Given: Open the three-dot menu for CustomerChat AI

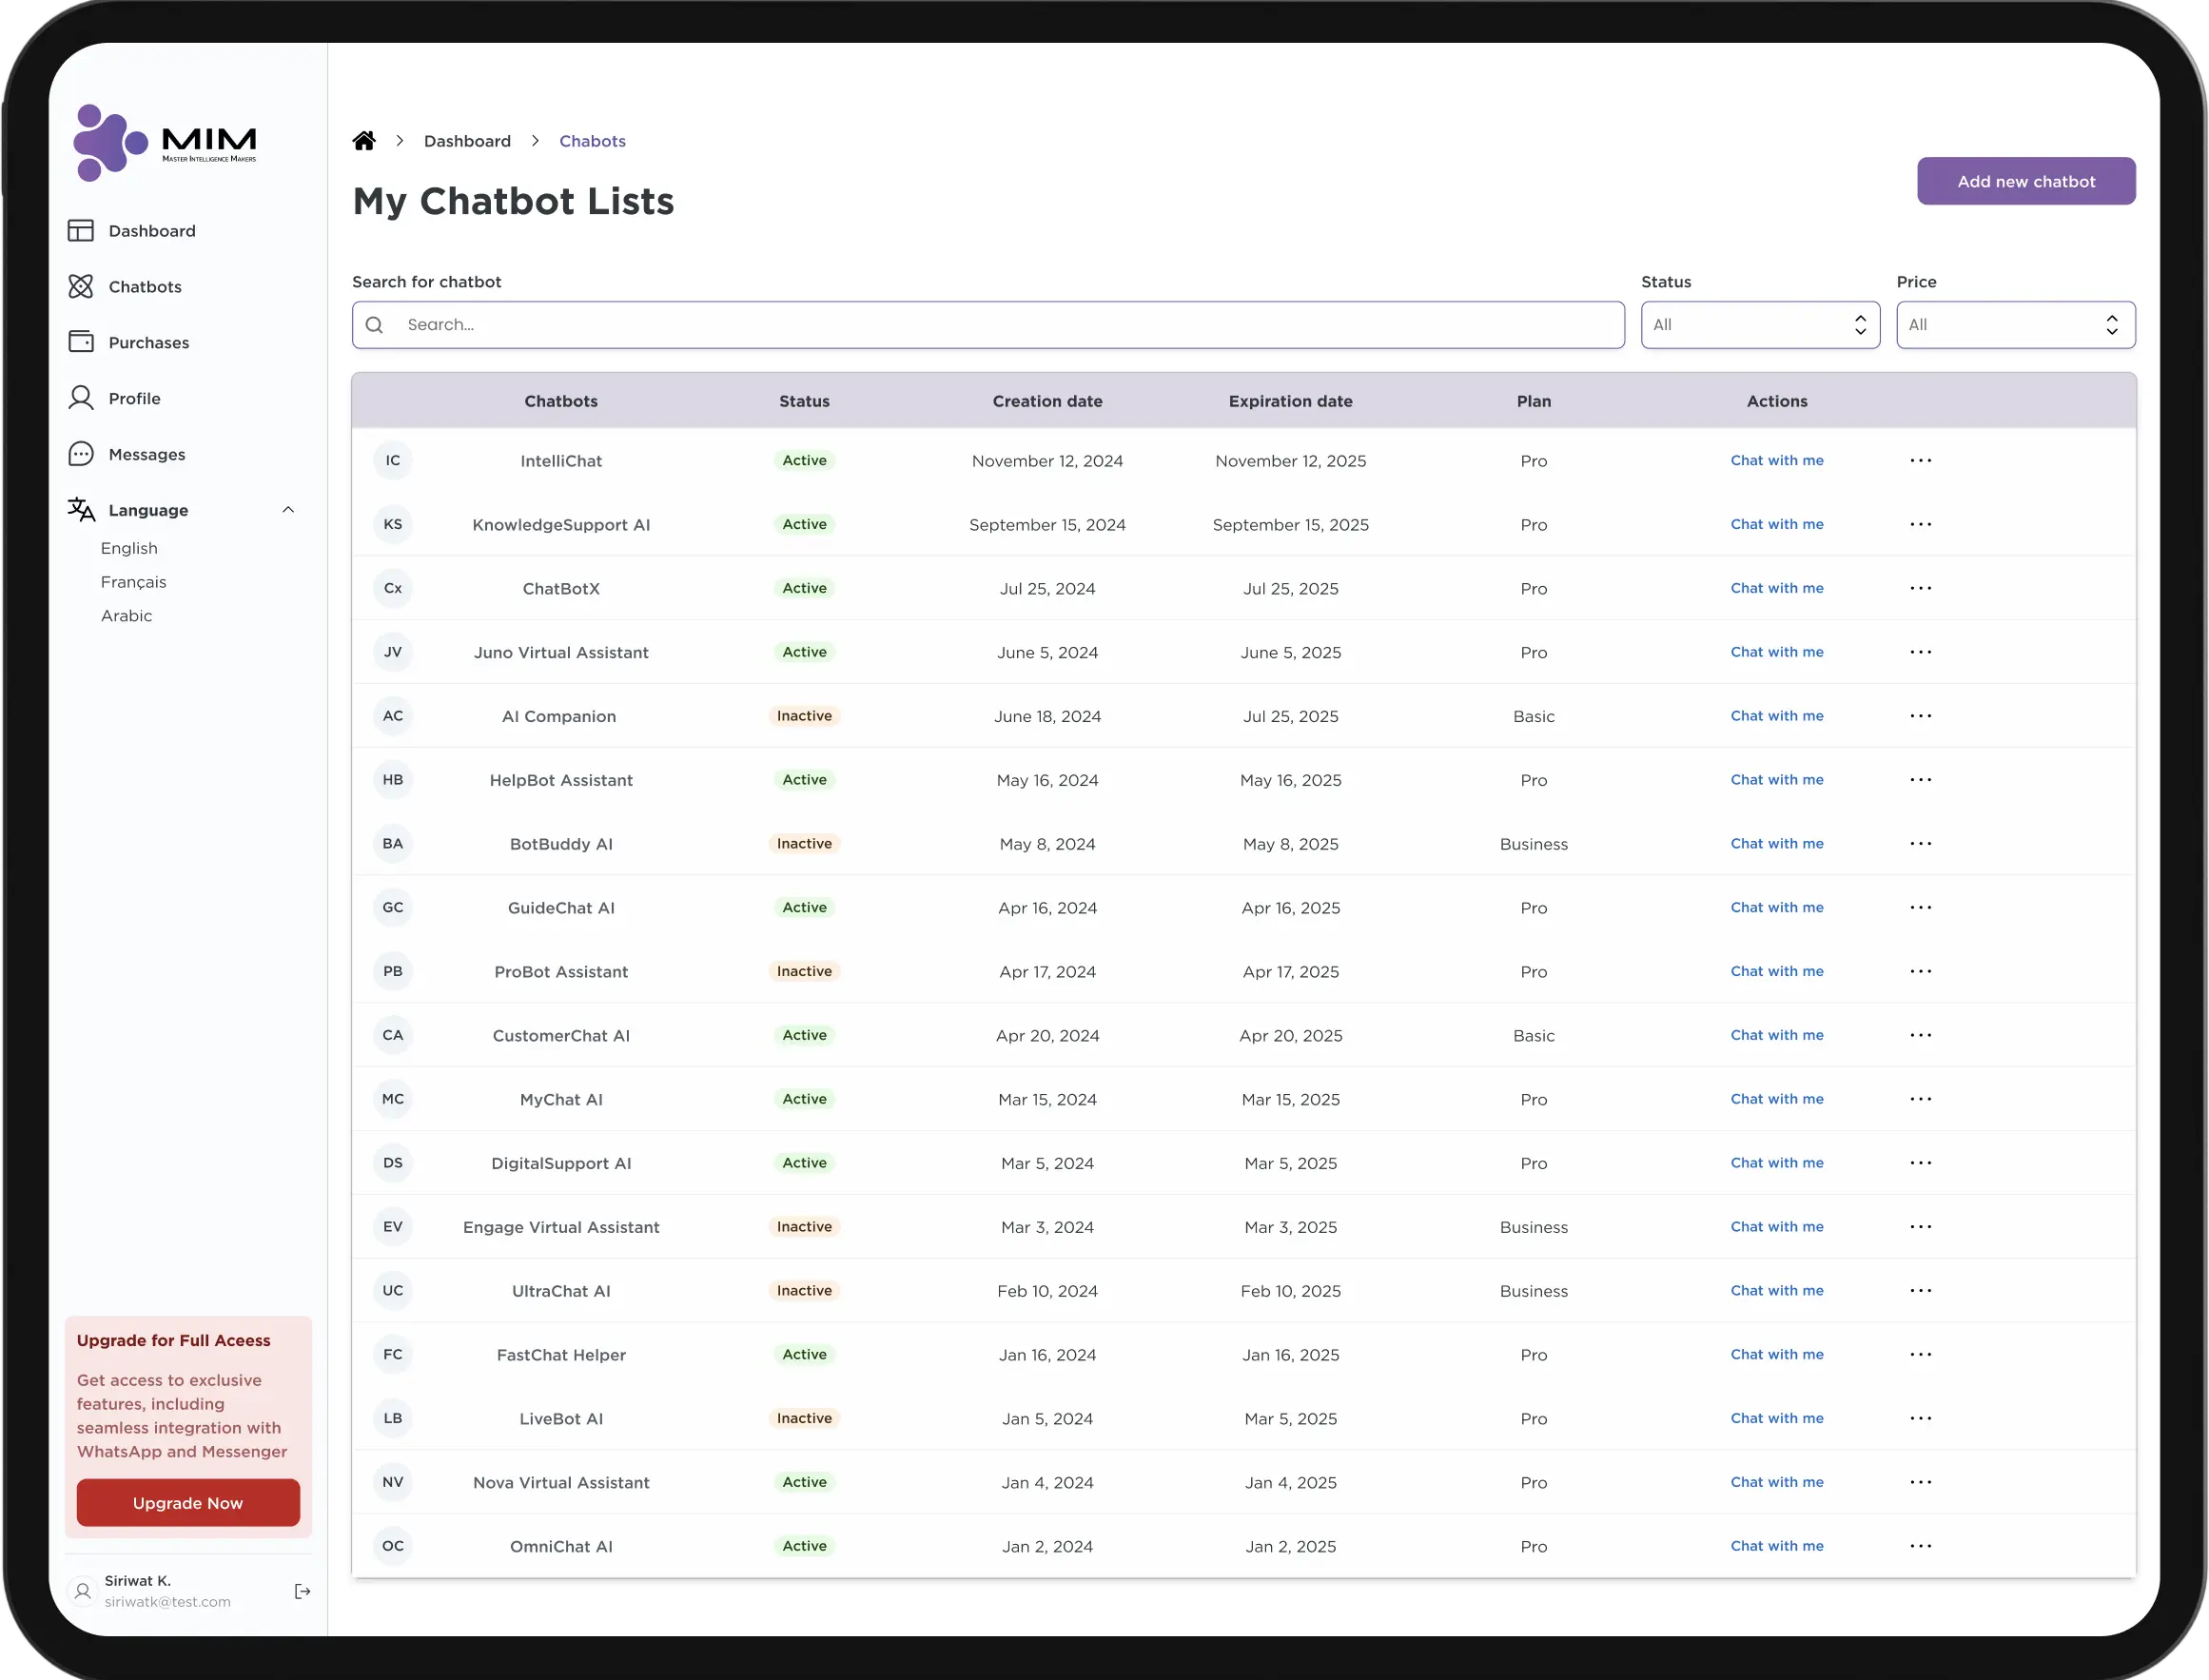Looking at the screenshot, I should point(1921,1035).
